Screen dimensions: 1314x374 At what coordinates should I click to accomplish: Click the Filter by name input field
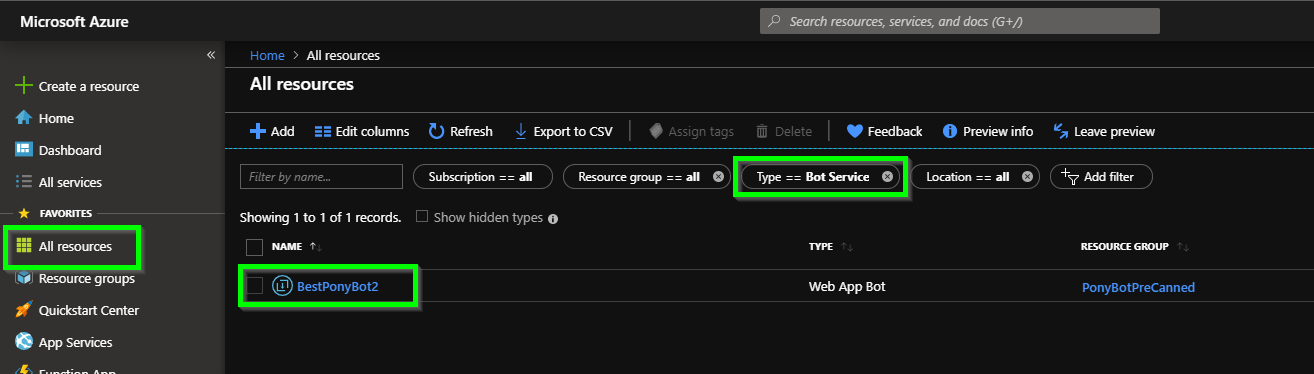pyautogui.click(x=321, y=176)
